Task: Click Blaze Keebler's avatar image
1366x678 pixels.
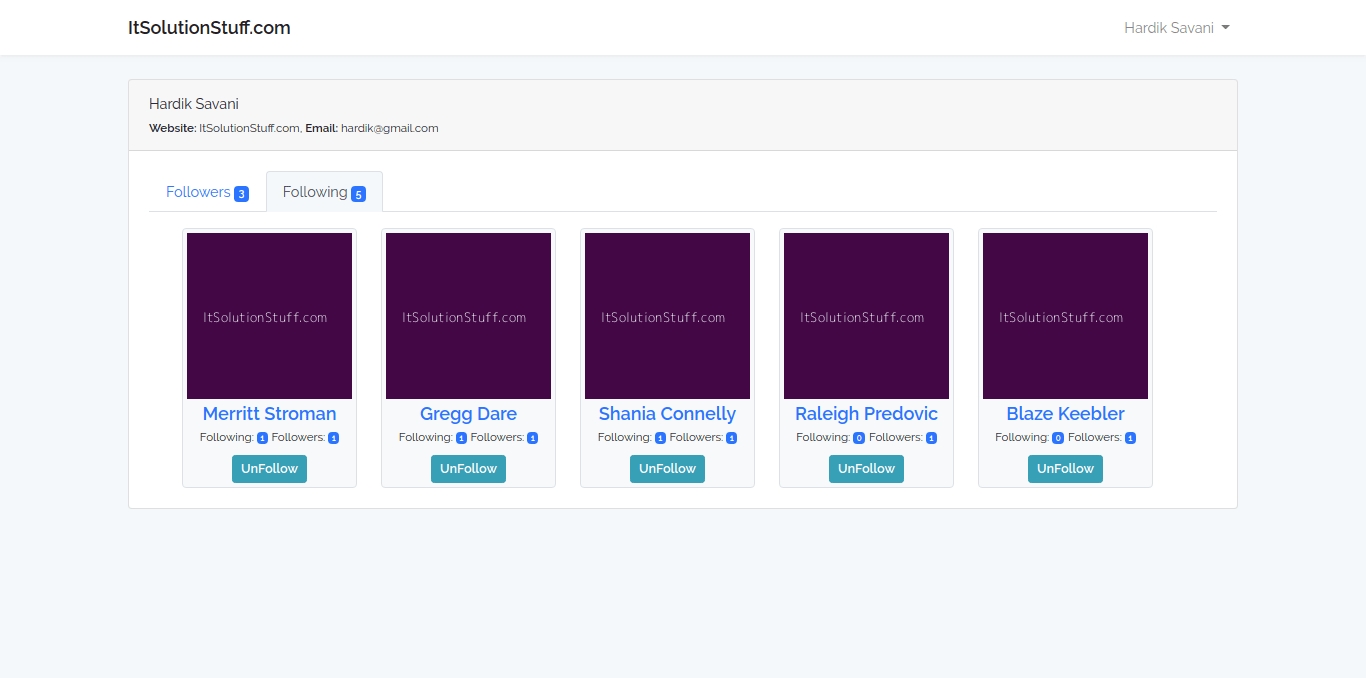Action: [1065, 316]
